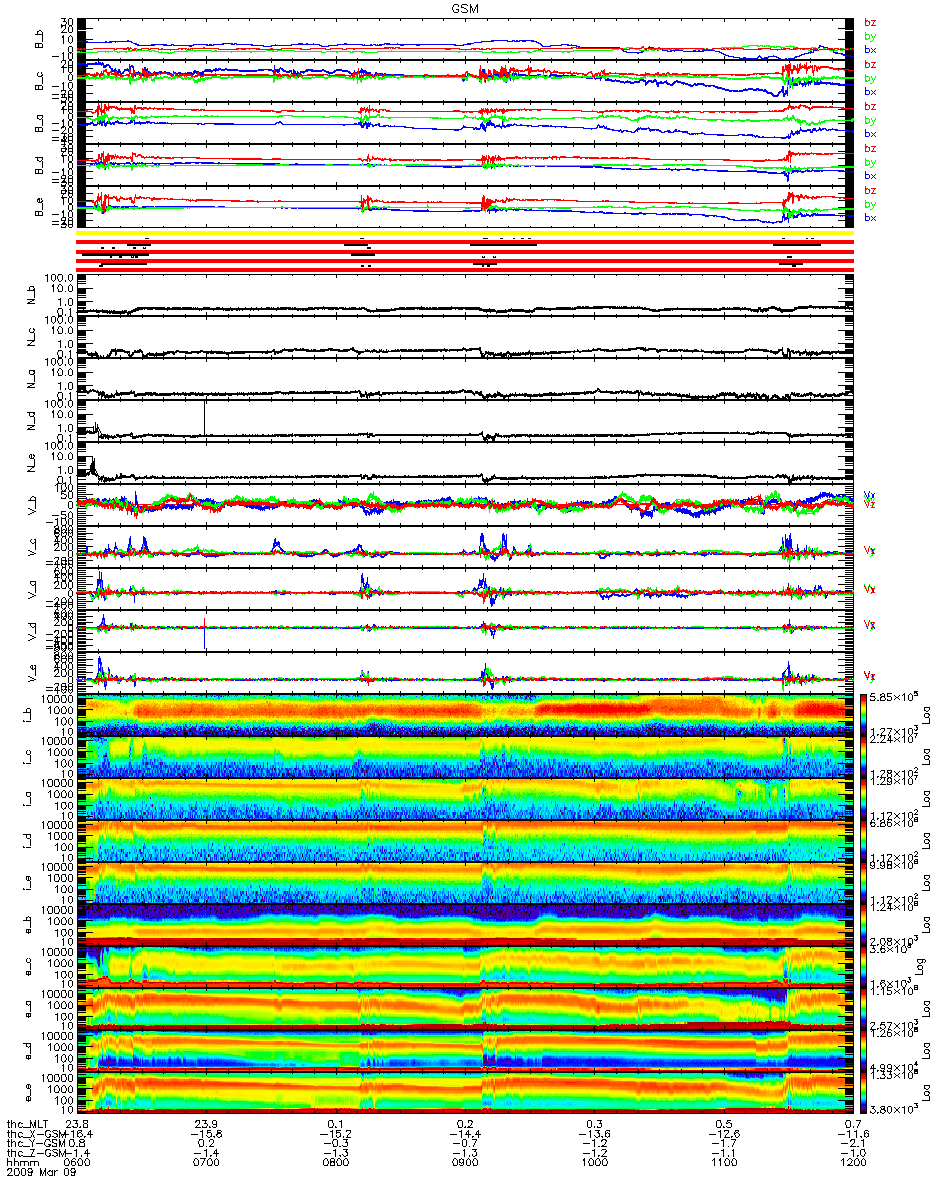Click the Y-GSM value -2.1

click(x=853, y=1144)
